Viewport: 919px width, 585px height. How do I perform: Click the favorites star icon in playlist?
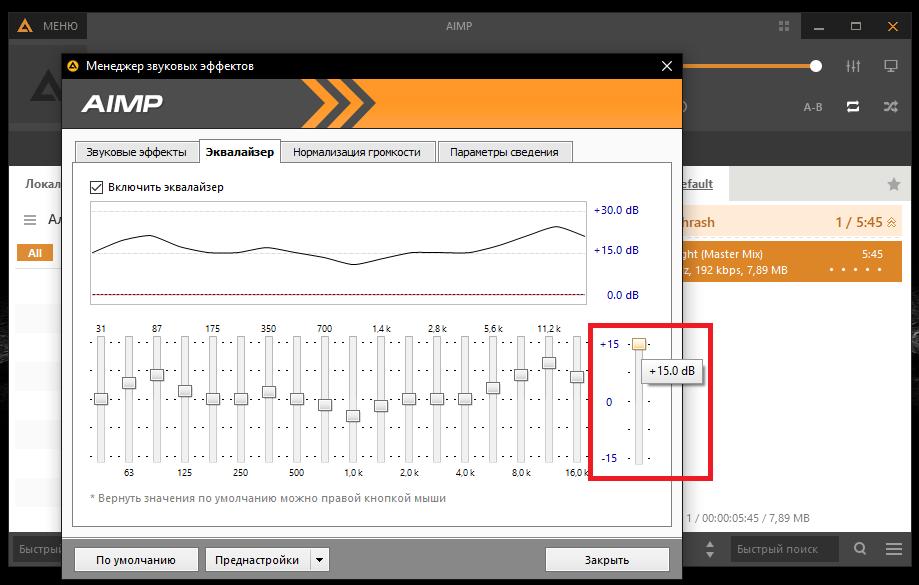[x=893, y=185]
